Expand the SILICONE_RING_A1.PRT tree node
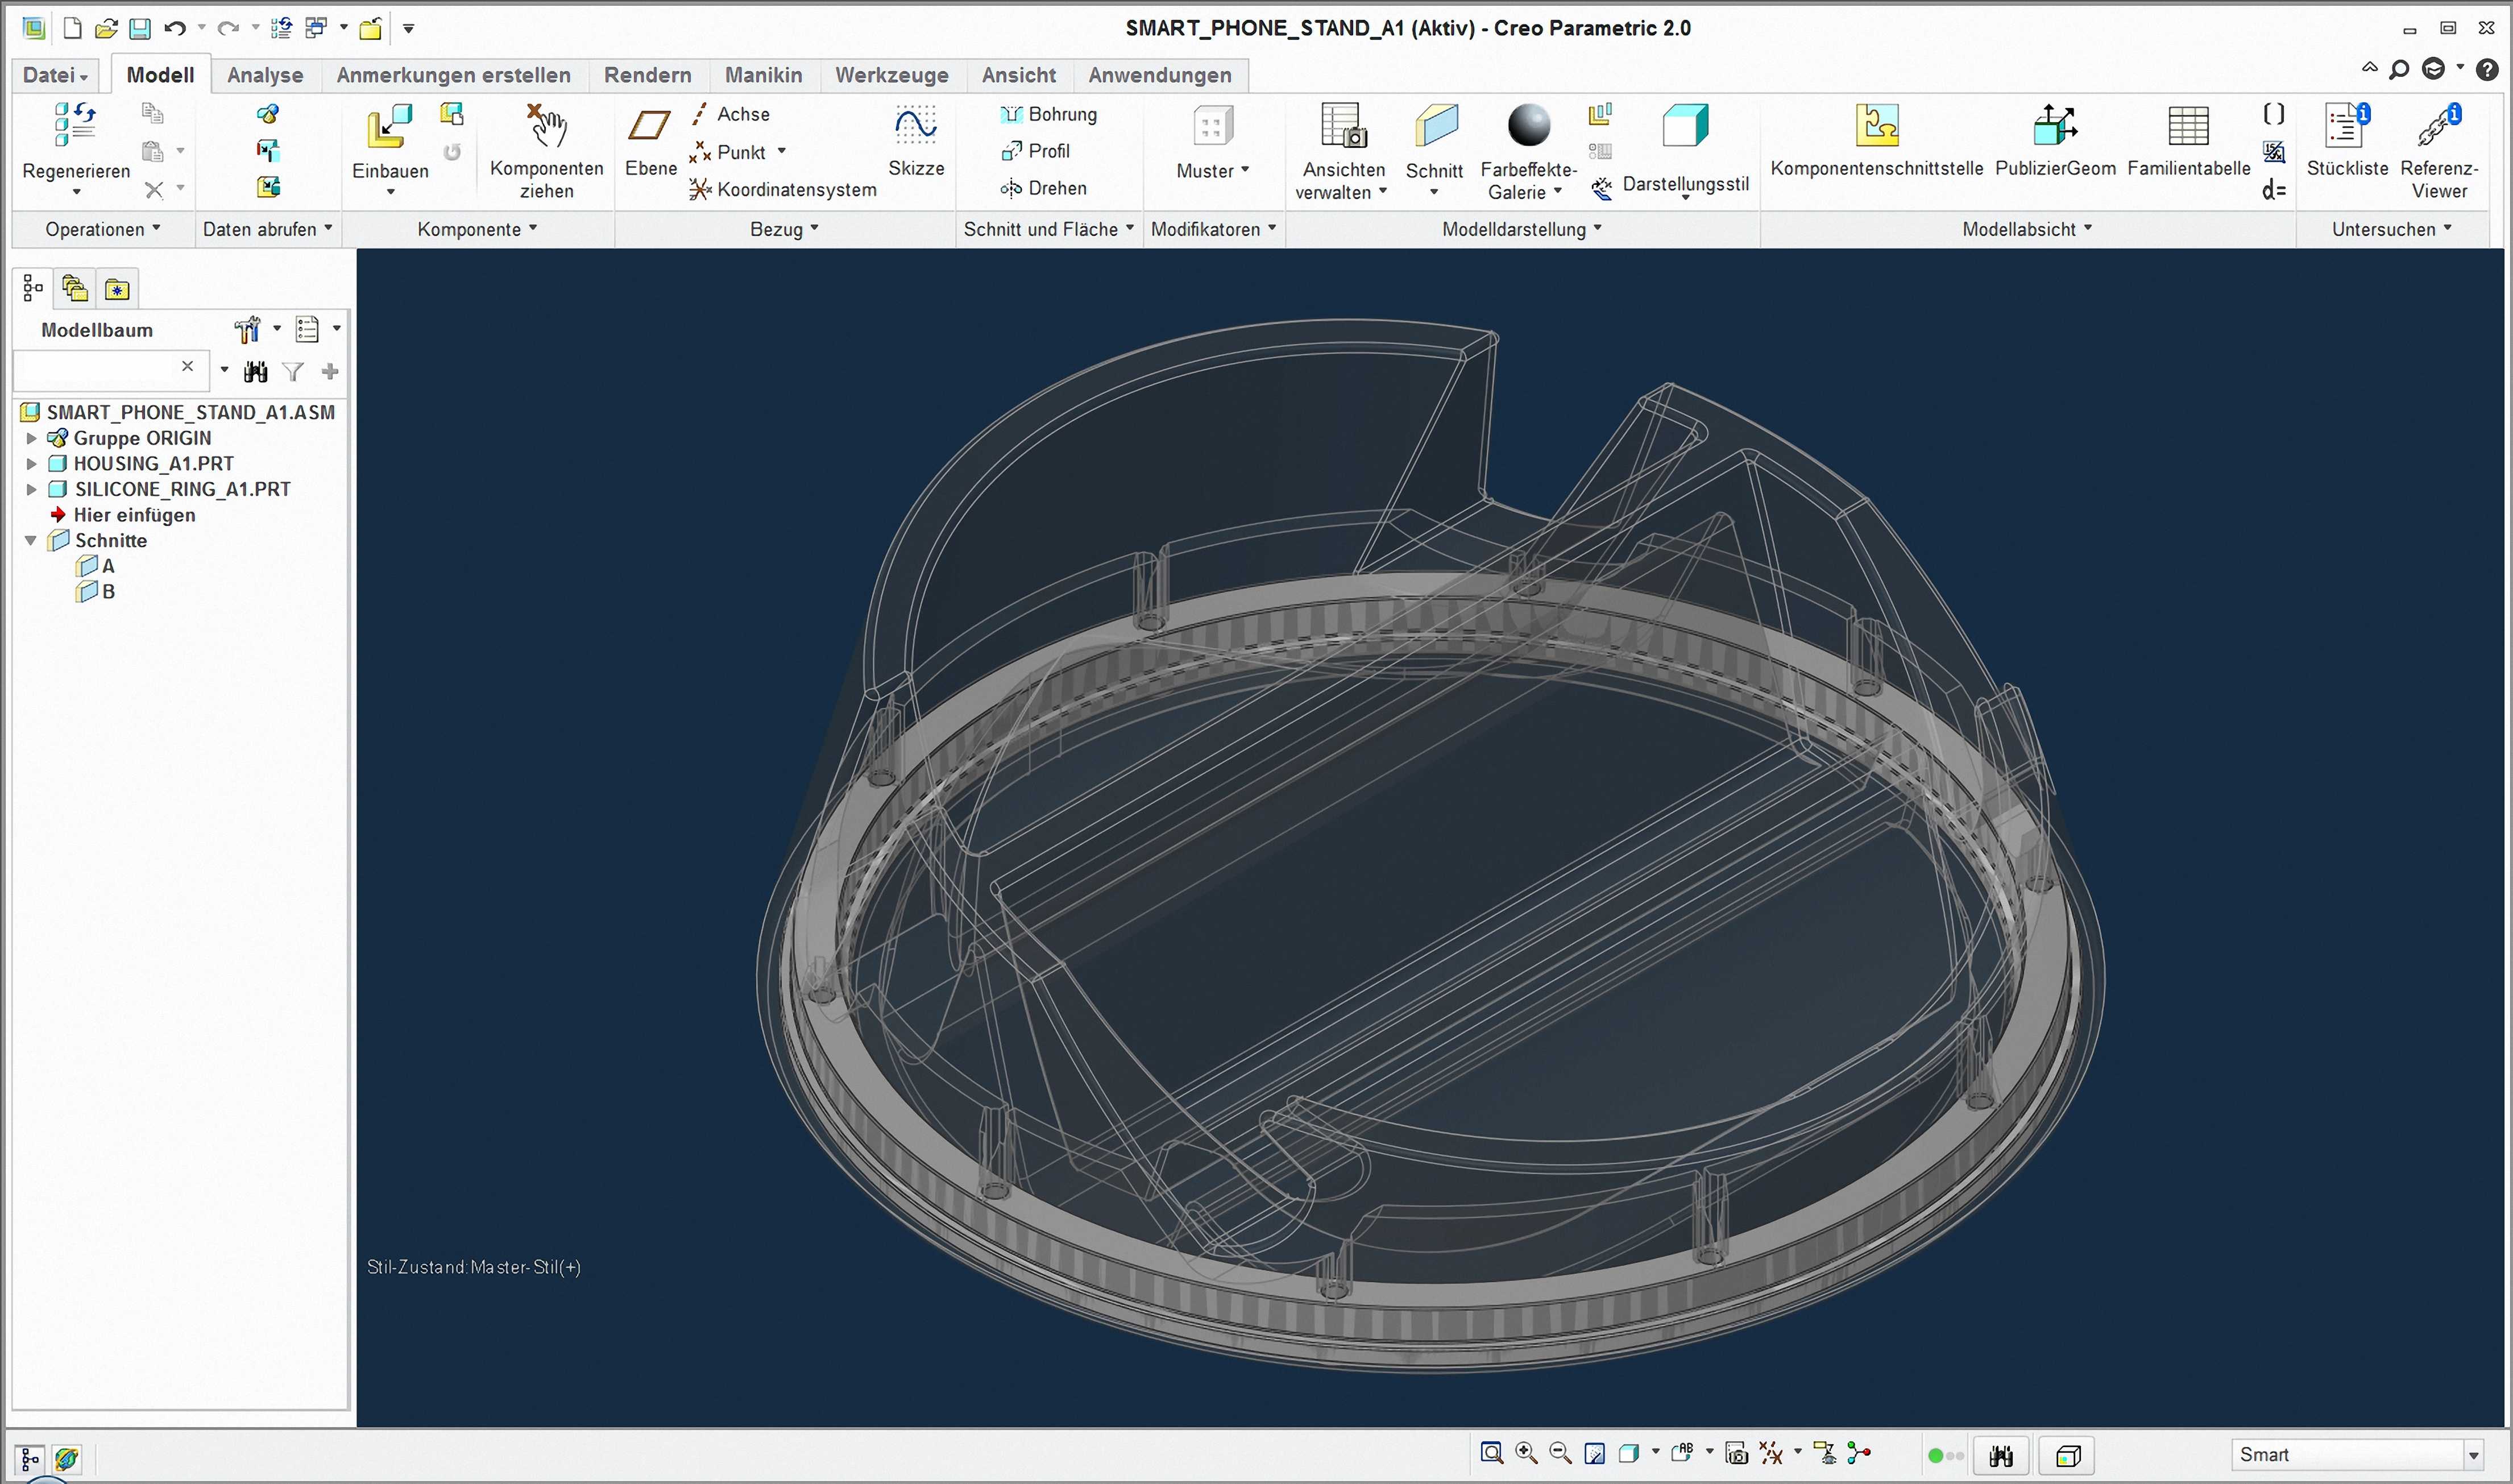 31,489
